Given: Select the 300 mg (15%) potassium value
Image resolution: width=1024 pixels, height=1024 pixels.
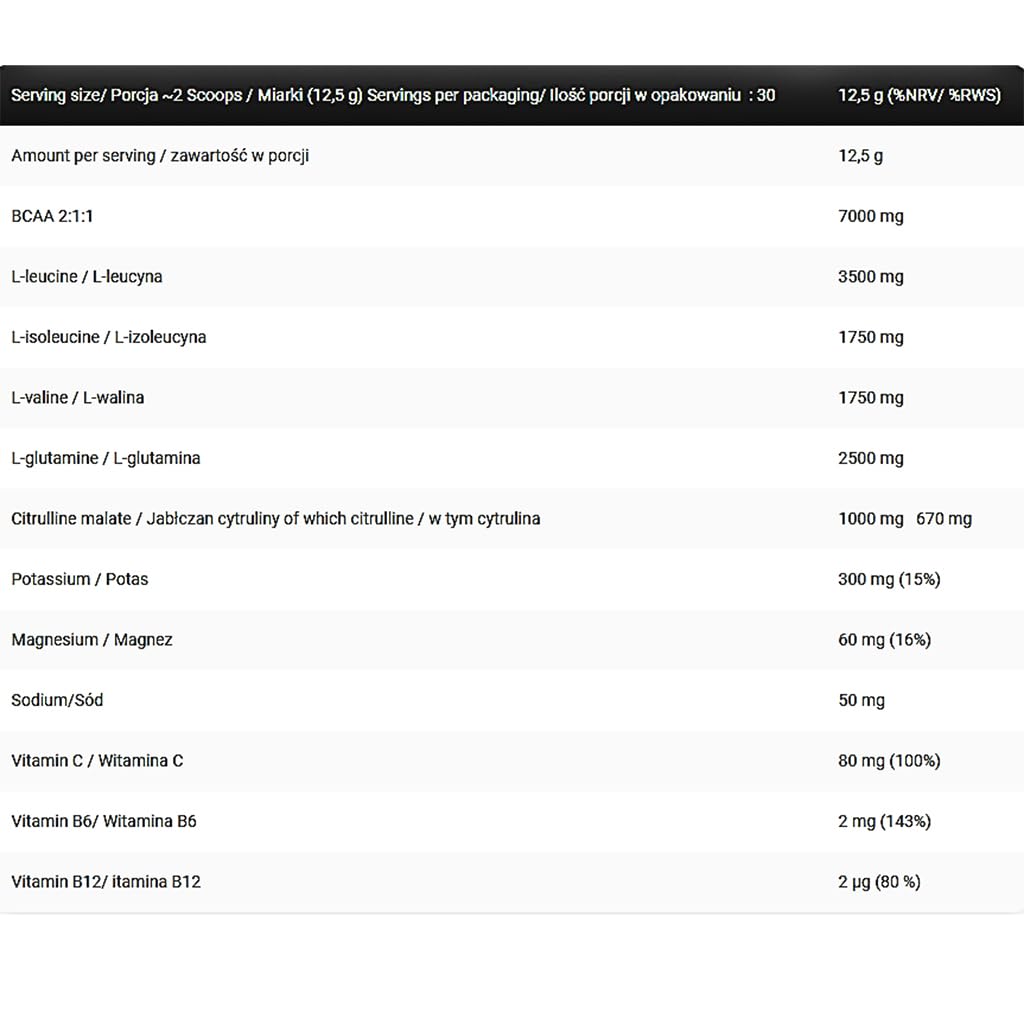Looking at the screenshot, I should [889, 579].
